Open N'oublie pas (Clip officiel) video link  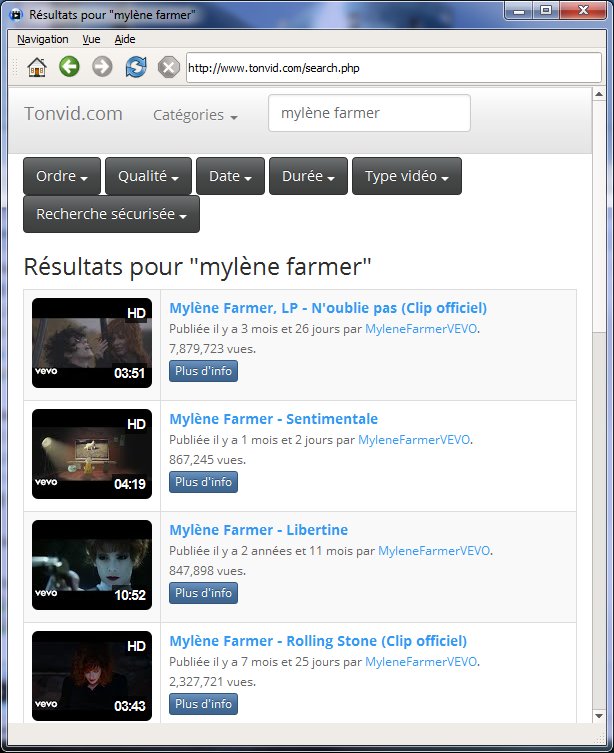point(328,308)
